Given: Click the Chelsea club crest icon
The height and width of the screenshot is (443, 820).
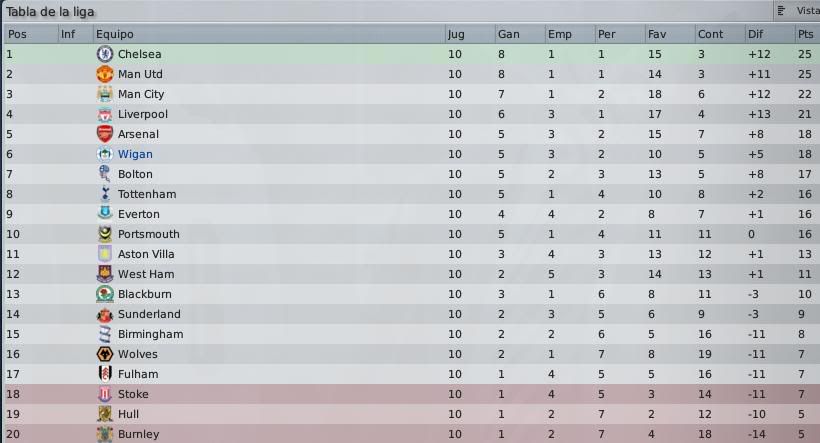Looking at the screenshot, I should (x=105, y=54).
